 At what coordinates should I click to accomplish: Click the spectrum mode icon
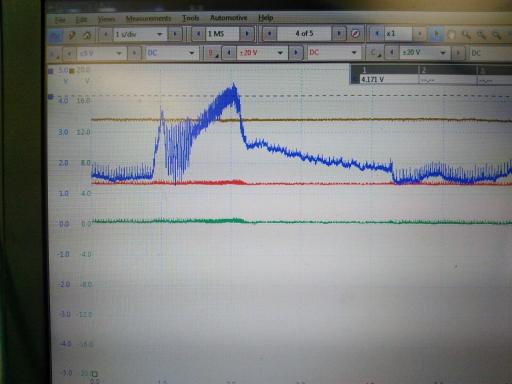[87, 35]
